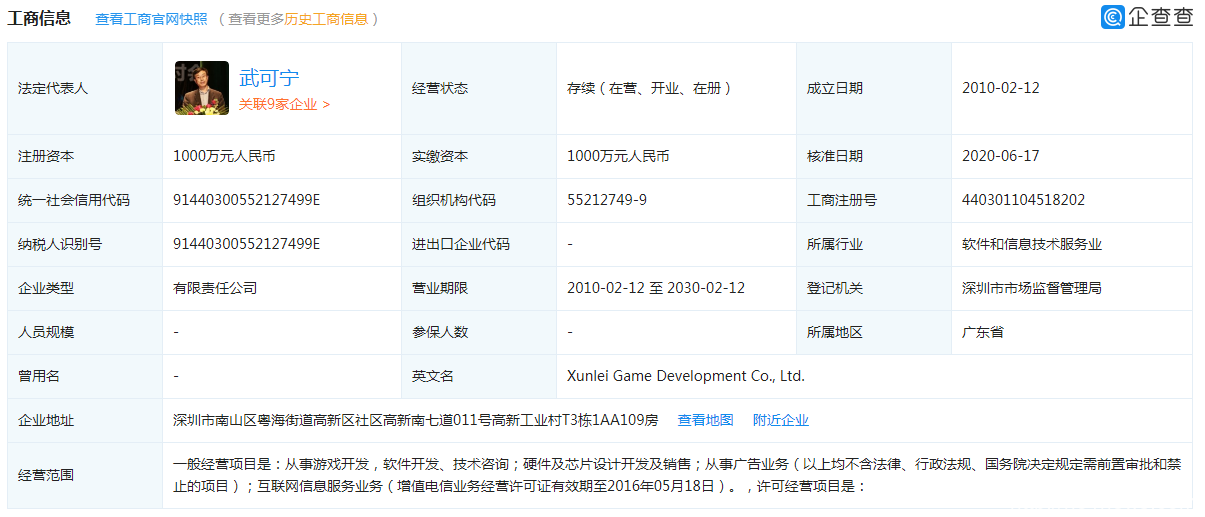Select 成立日期 label cell

coord(874,88)
